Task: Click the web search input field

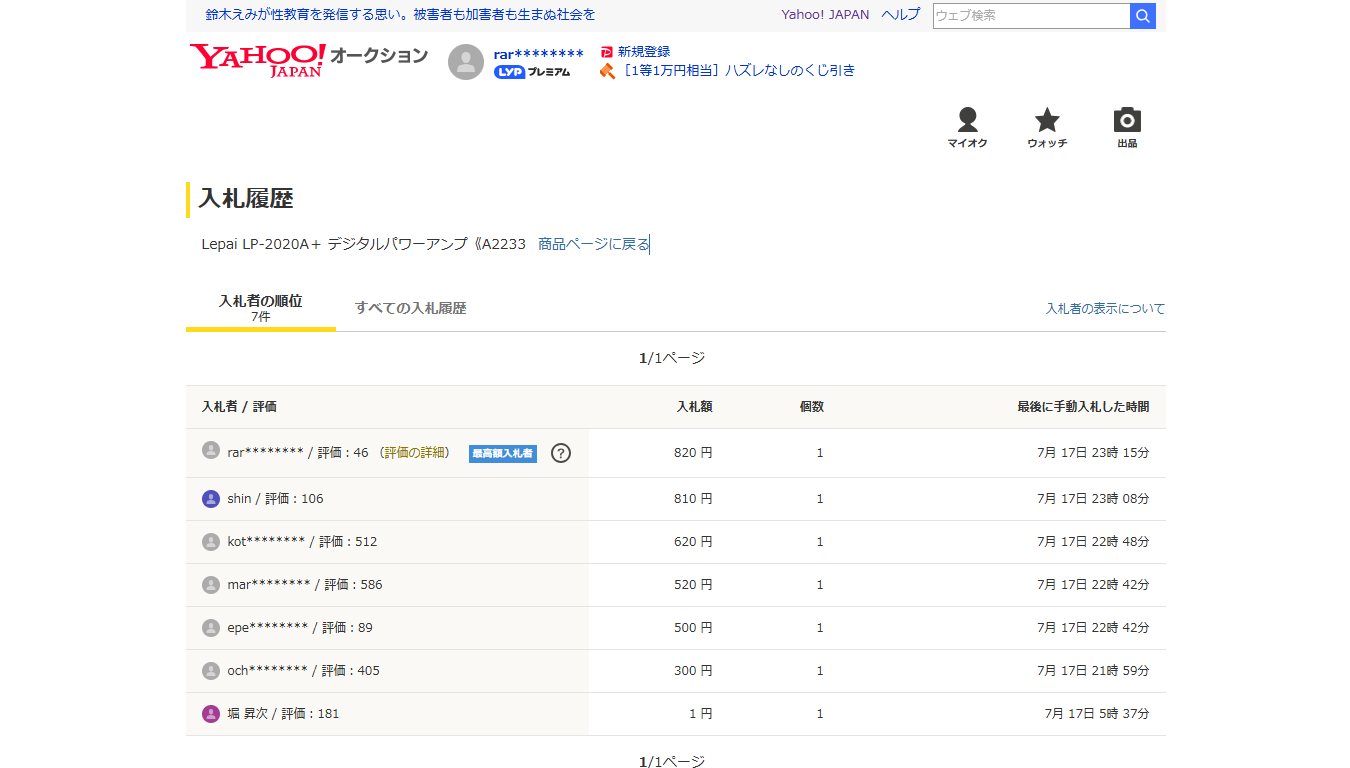Action: [x=1030, y=16]
